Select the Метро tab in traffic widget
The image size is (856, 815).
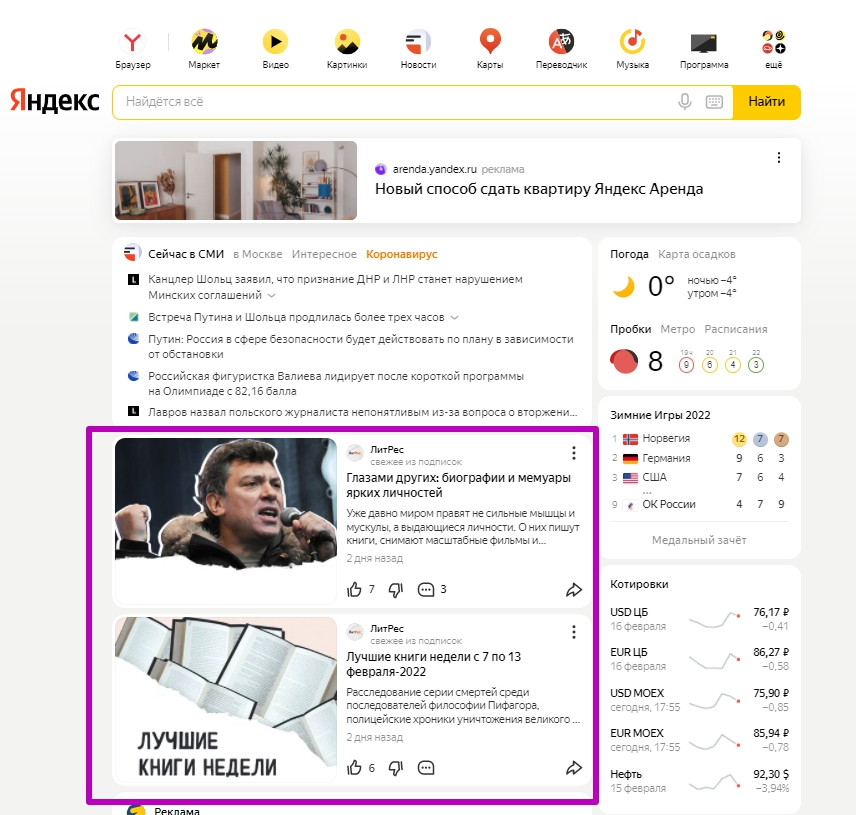point(677,329)
